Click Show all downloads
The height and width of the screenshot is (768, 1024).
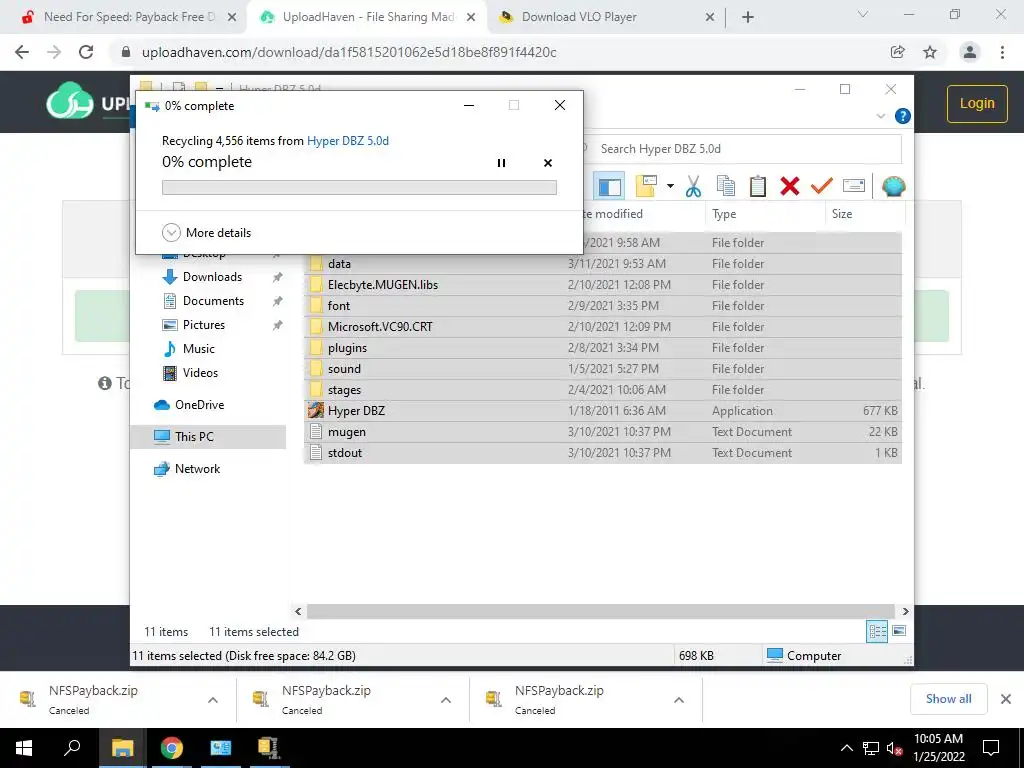pyautogui.click(x=948, y=699)
